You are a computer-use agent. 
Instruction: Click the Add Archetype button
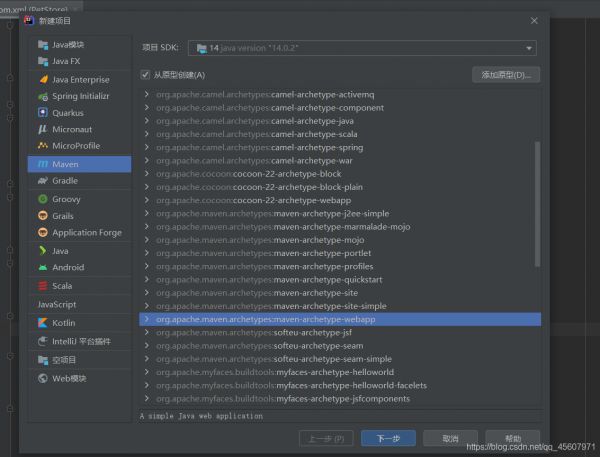pos(506,75)
